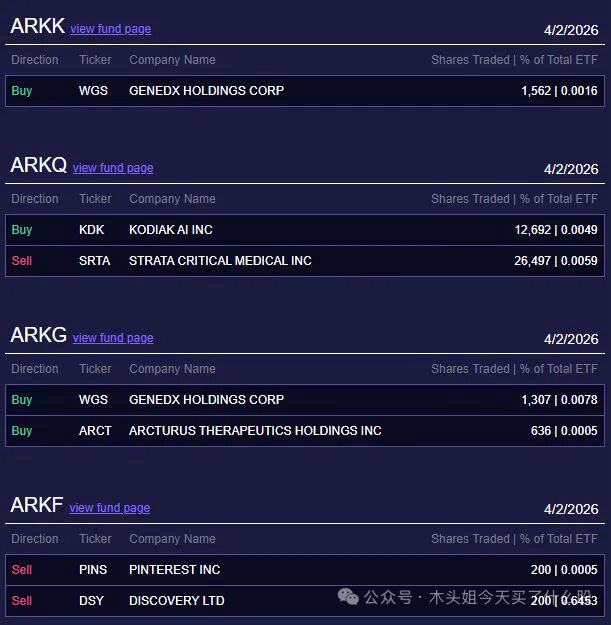The width and height of the screenshot is (611, 625).
Task: Click the WGS ticker in the ARKG table
Action: click(93, 400)
